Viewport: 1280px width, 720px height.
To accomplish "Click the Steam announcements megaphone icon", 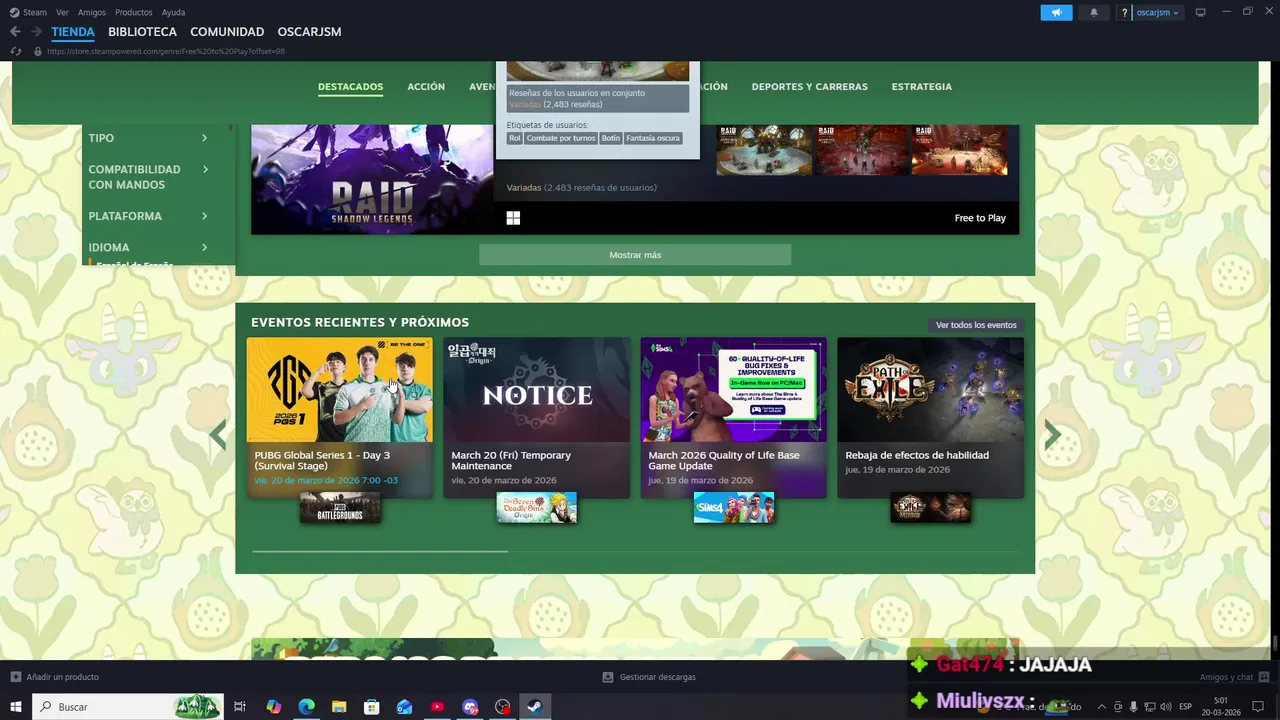I will tap(1056, 12).
